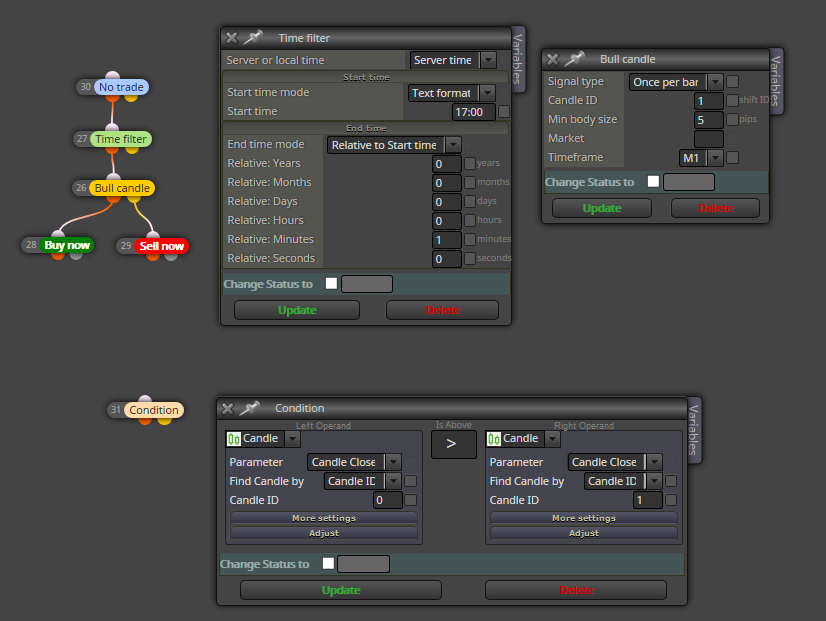Open Variables tab of Condition panel
Image resolution: width=826 pixels, height=621 pixels.
pyautogui.click(x=693, y=430)
